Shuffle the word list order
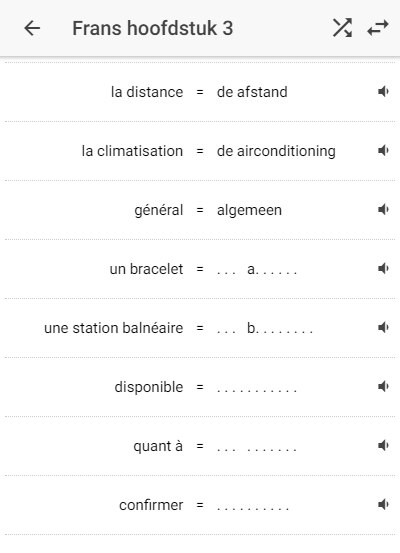 342,28
